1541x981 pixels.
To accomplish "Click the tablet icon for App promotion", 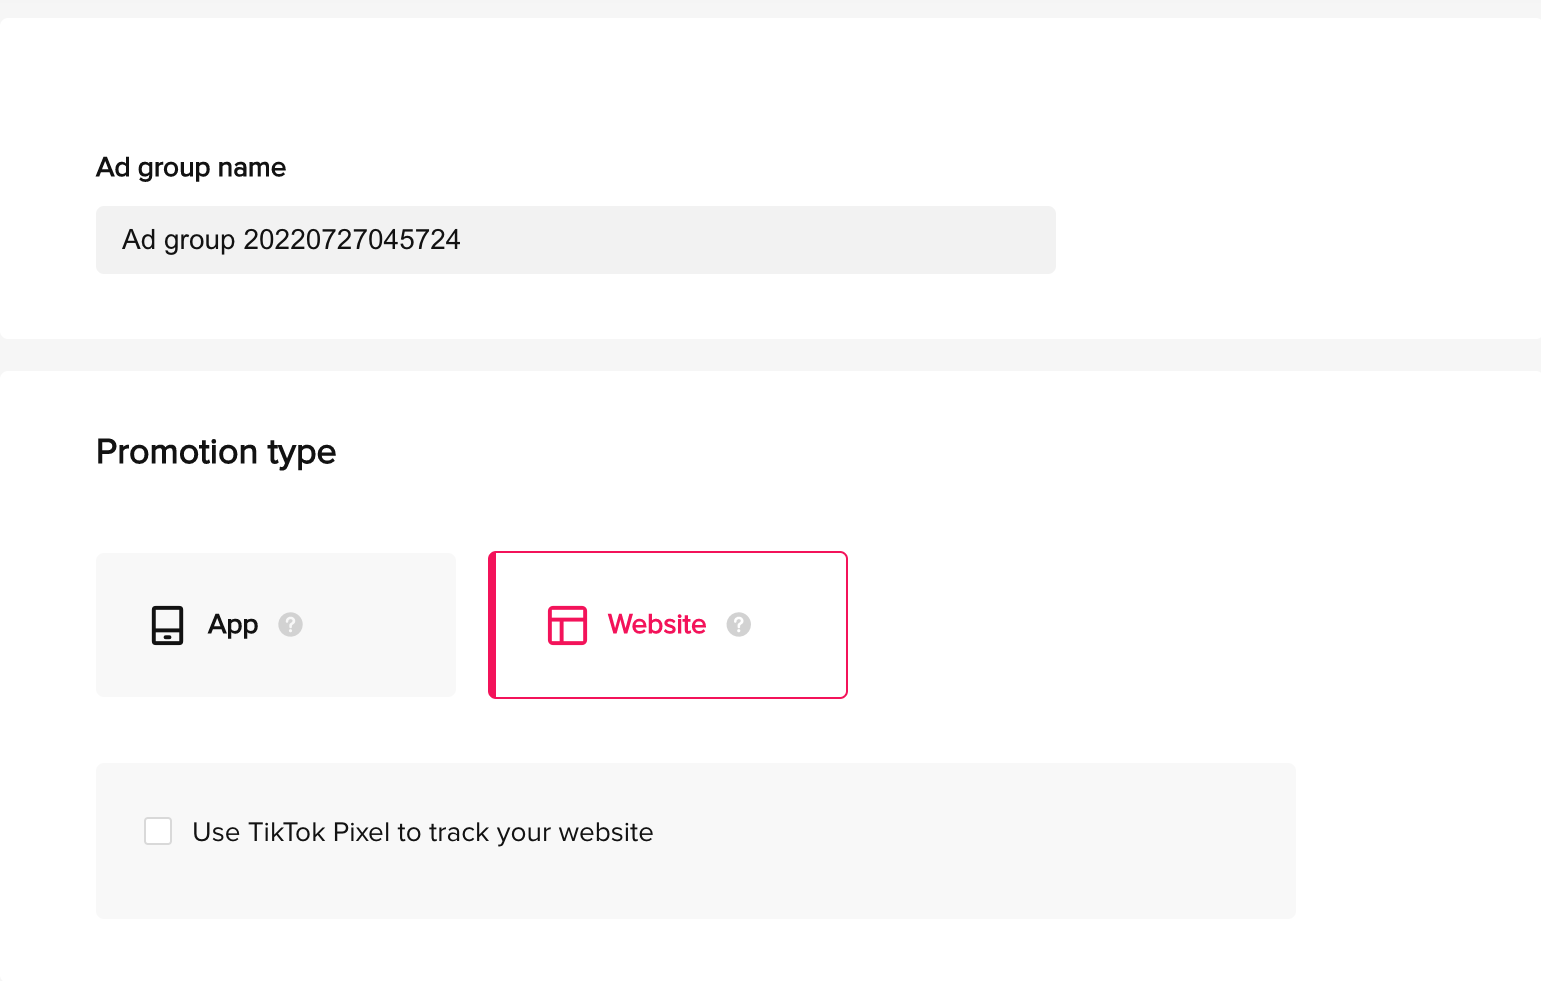I will click(x=167, y=625).
